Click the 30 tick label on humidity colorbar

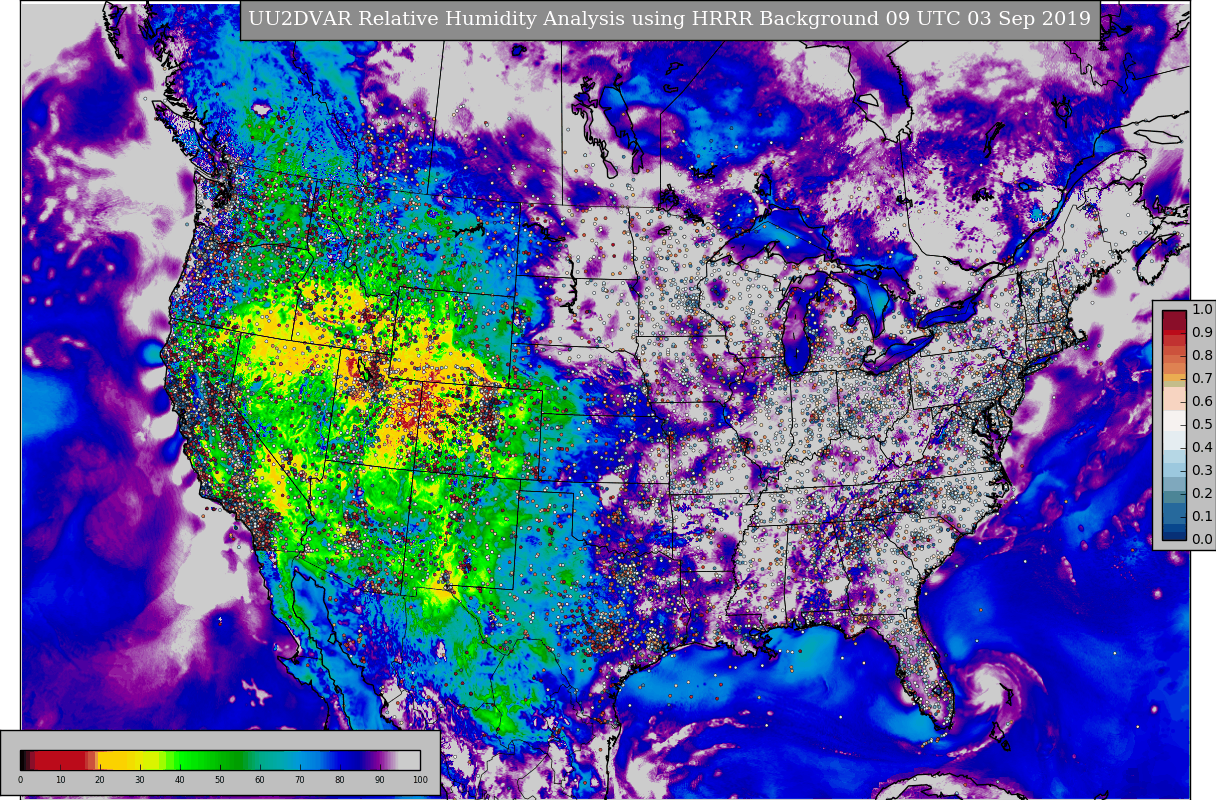pyautogui.click(x=140, y=780)
